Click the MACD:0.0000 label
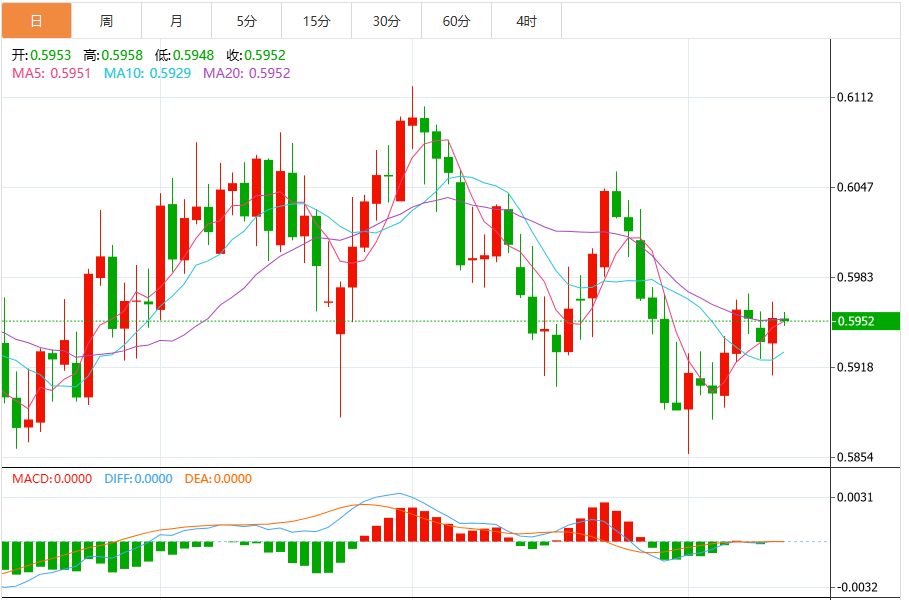 coord(52,479)
